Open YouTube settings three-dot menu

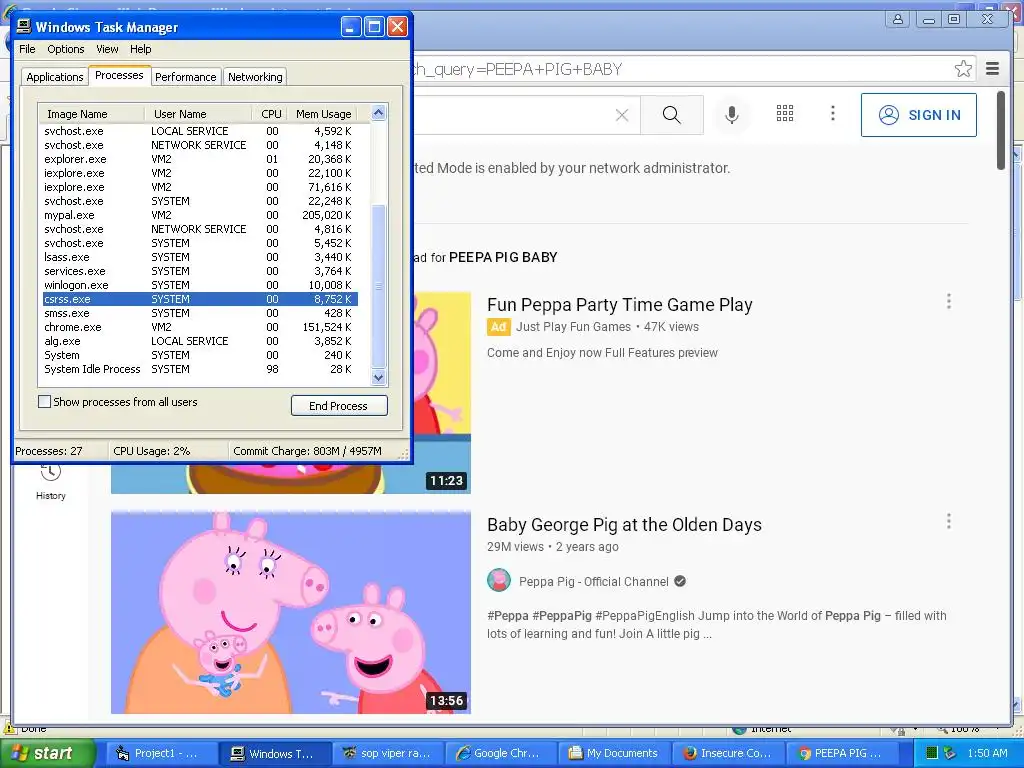coord(833,114)
